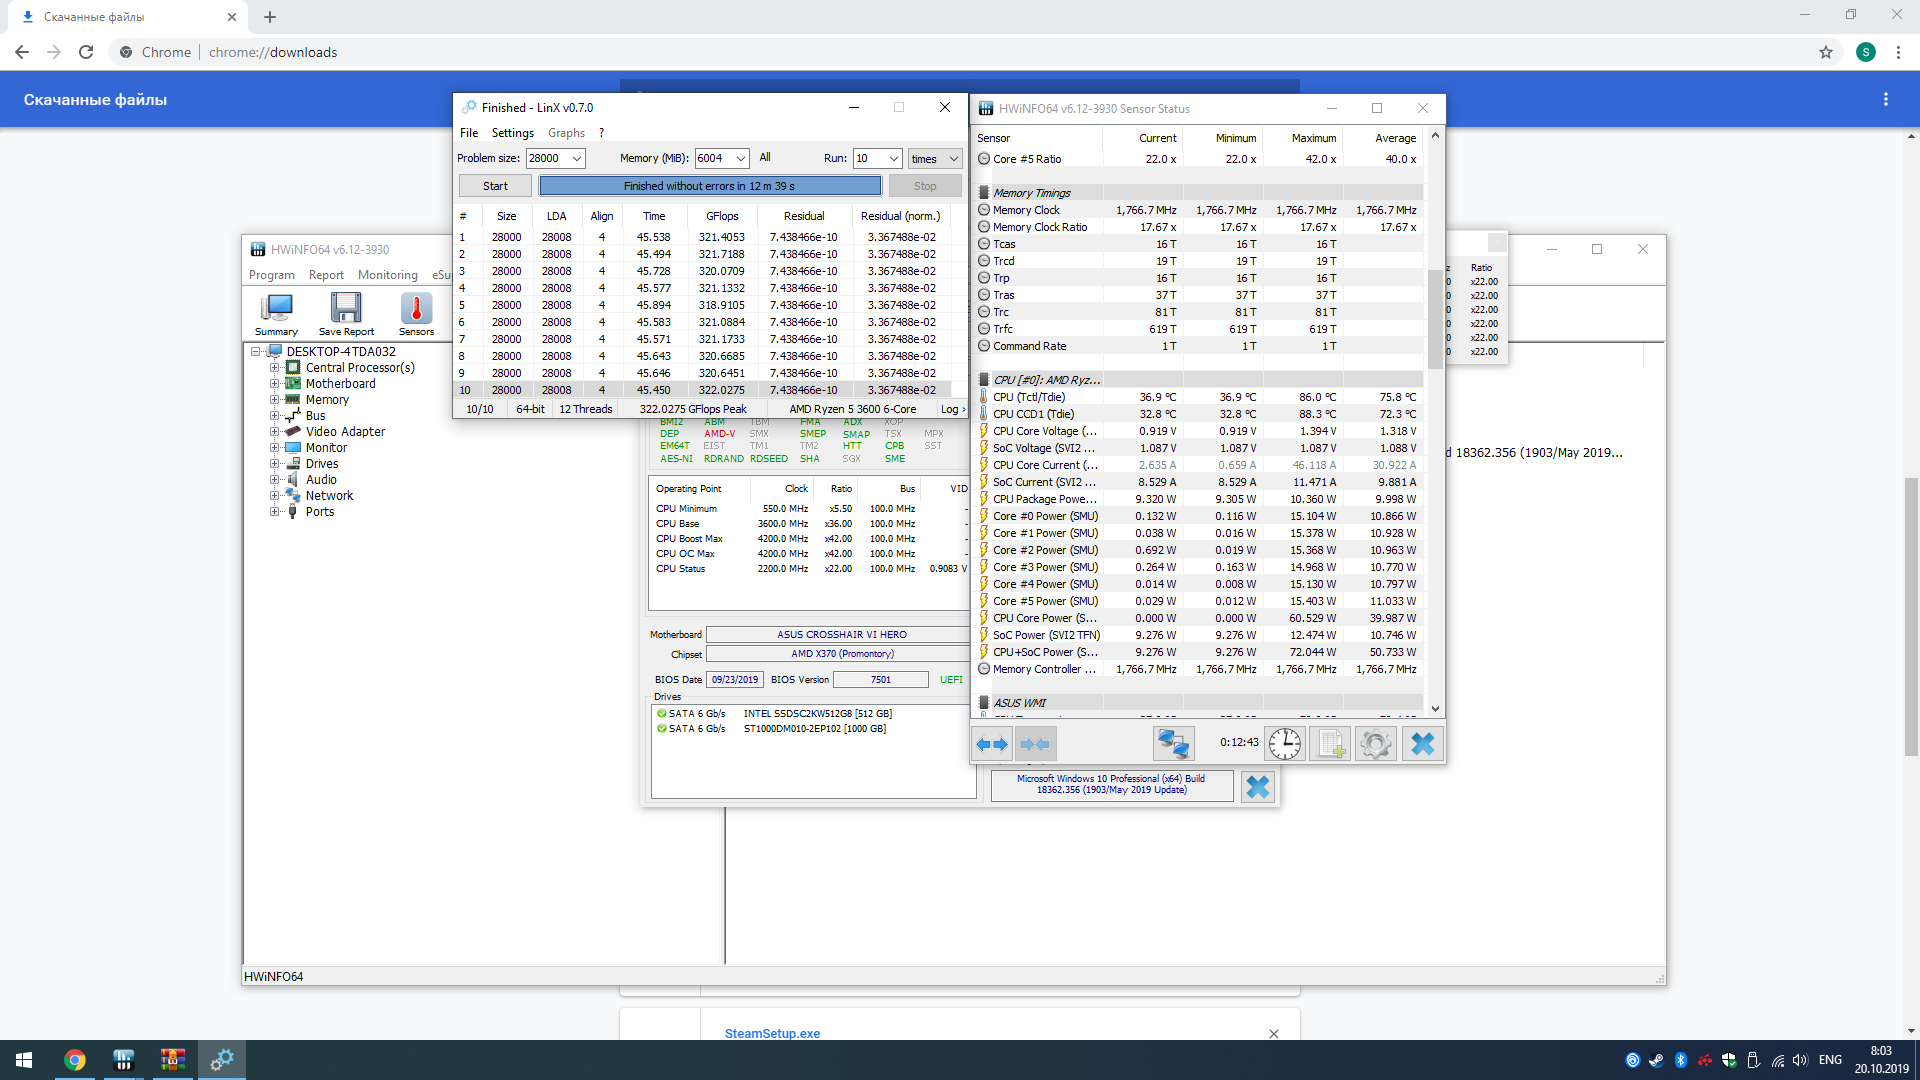The image size is (1920, 1080).
Task: Collapse the DESKTOP-4TDA032 root node
Action: click(x=256, y=352)
